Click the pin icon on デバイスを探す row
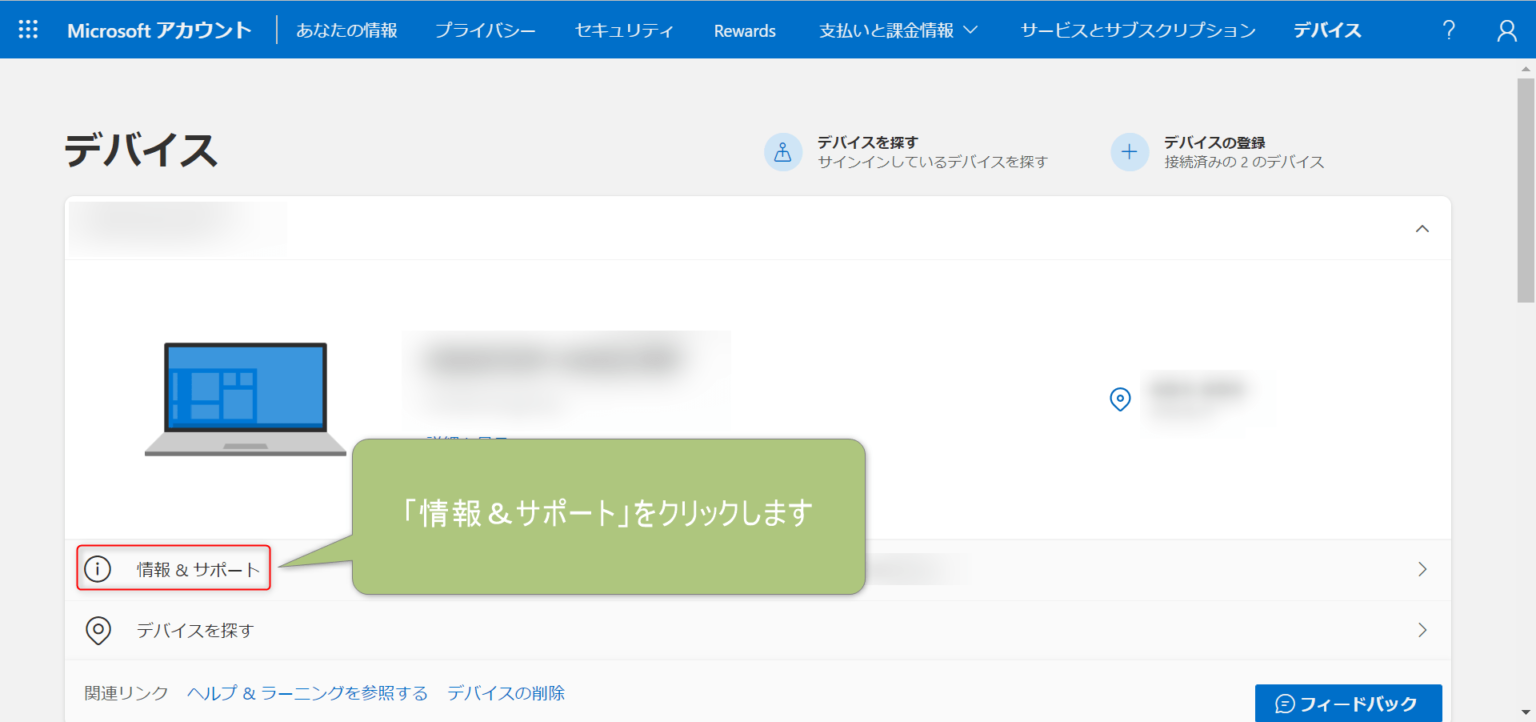This screenshot has height=722, width=1536. pos(97,630)
